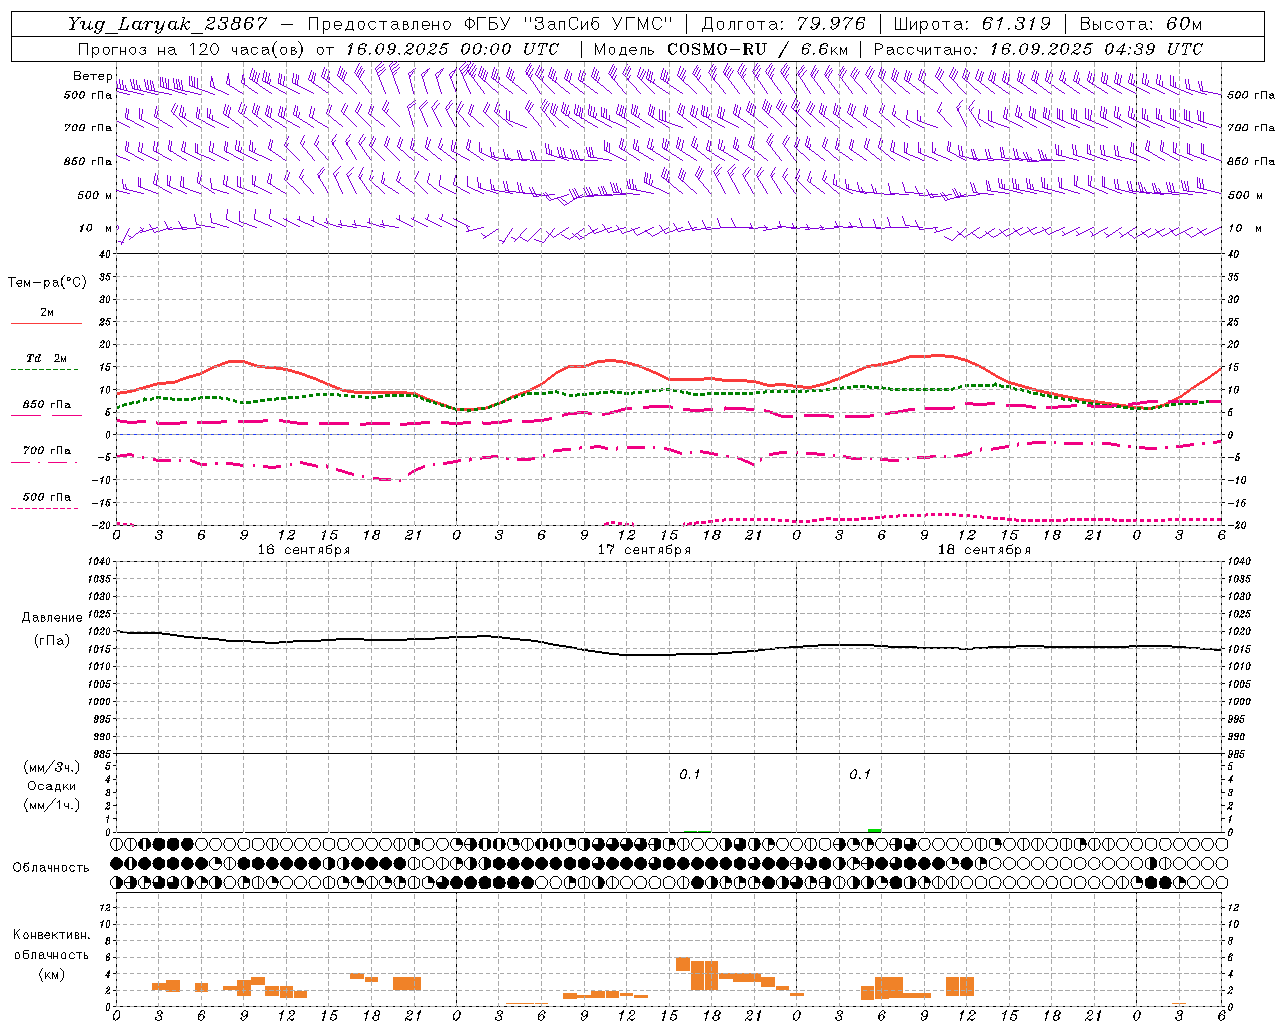Click the 0.1 precipitation value on 18 сентября
1280x1024 pixels.
[860, 775]
